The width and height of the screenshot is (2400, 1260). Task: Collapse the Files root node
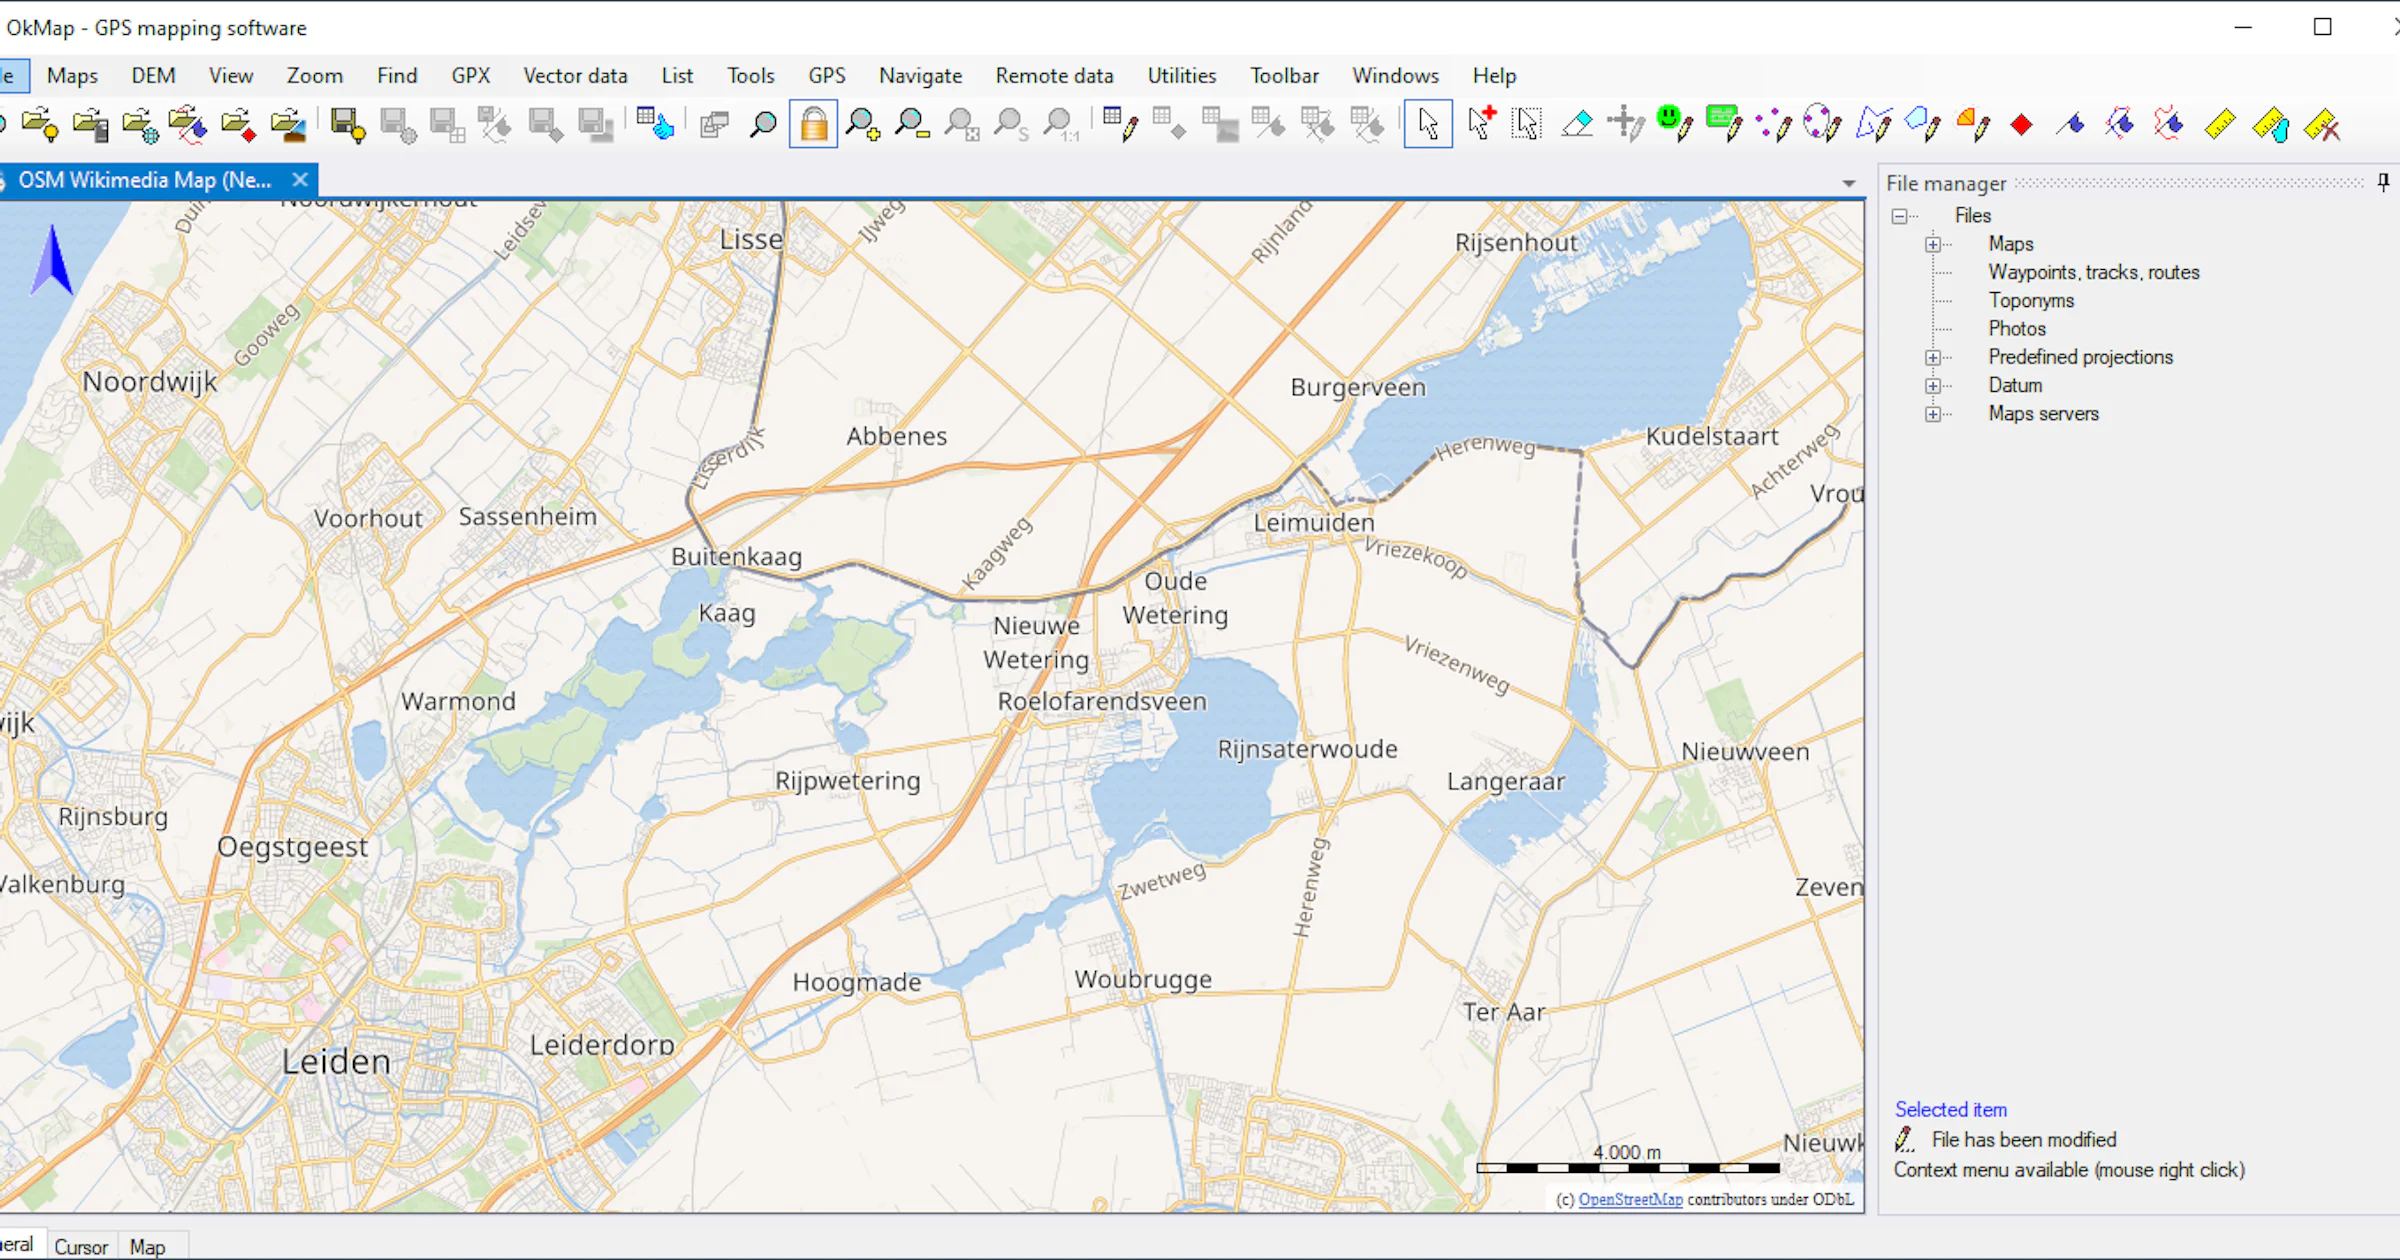click(x=1899, y=216)
